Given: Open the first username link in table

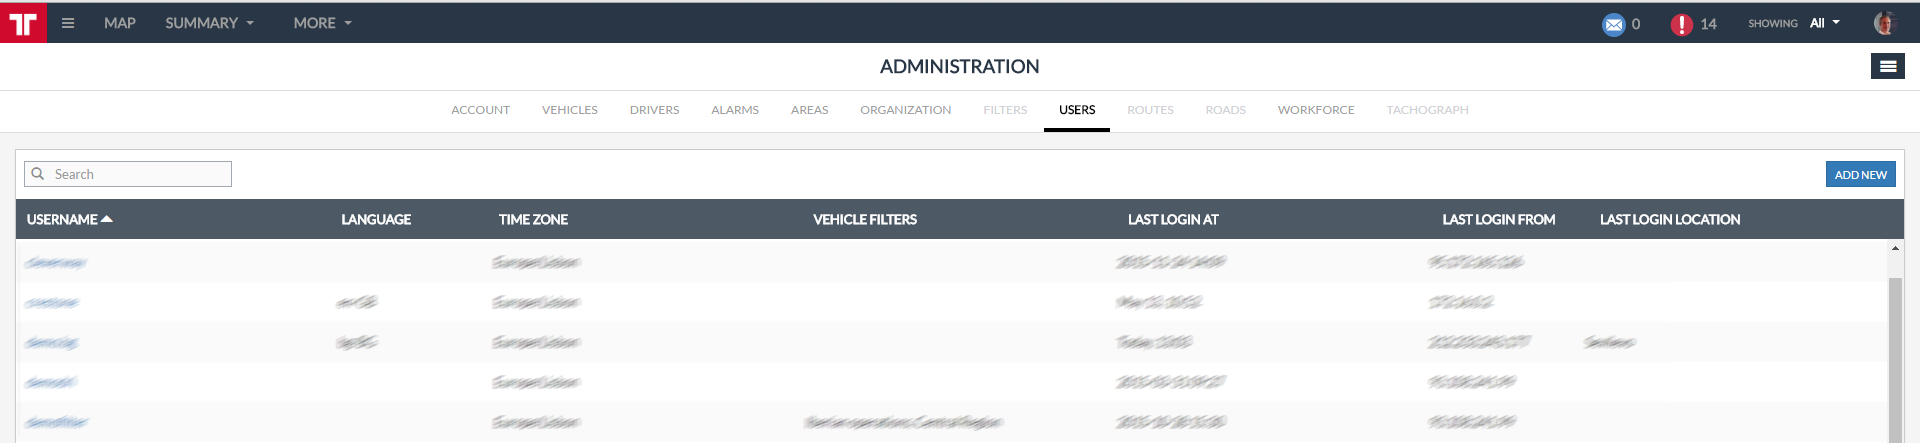Looking at the screenshot, I should pos(56,263).
